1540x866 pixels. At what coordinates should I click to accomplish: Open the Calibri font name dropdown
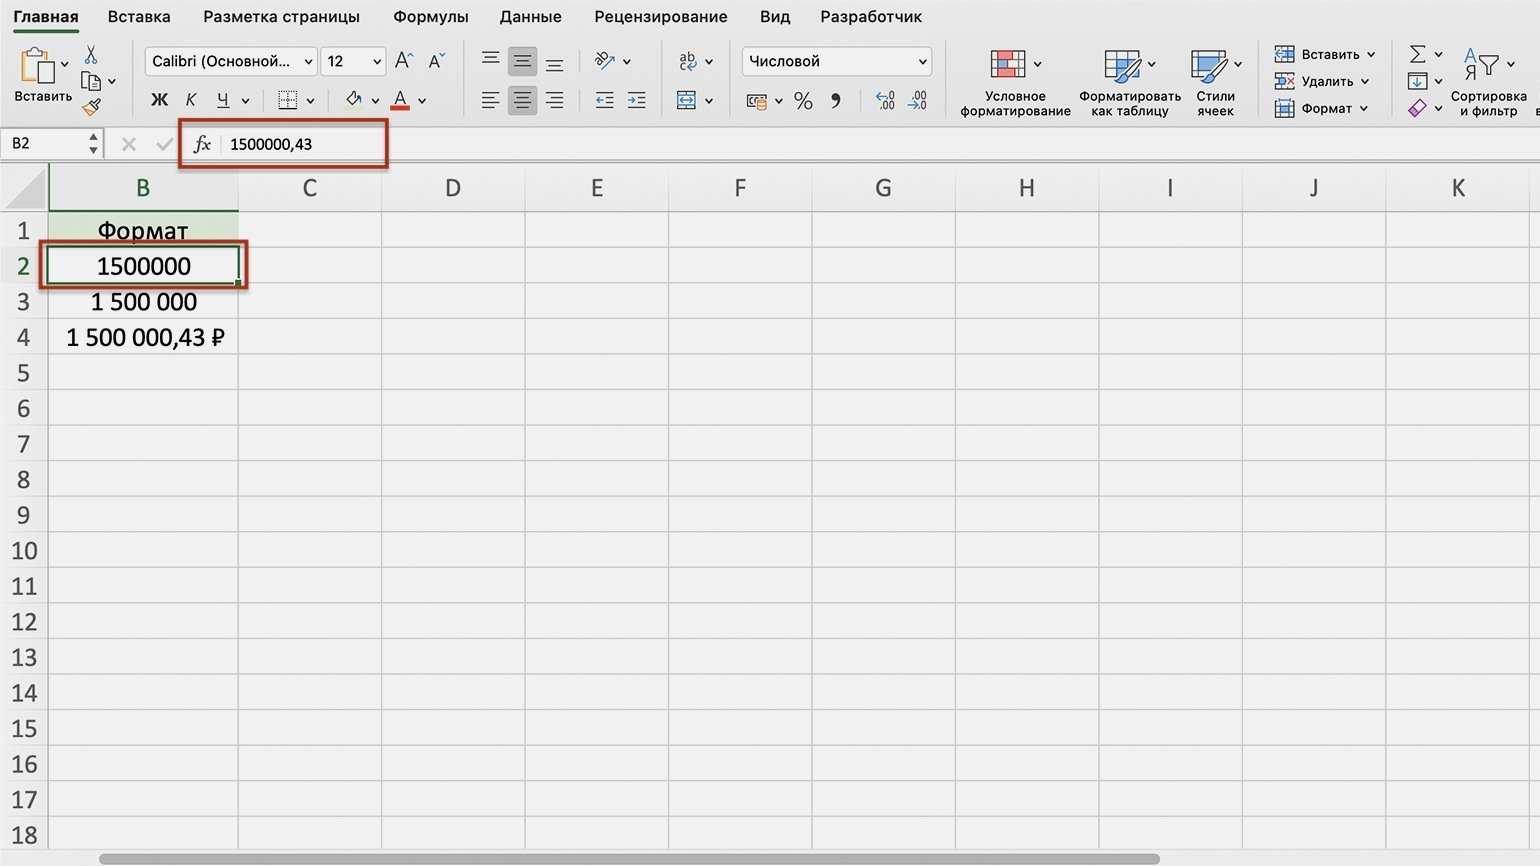230,61
